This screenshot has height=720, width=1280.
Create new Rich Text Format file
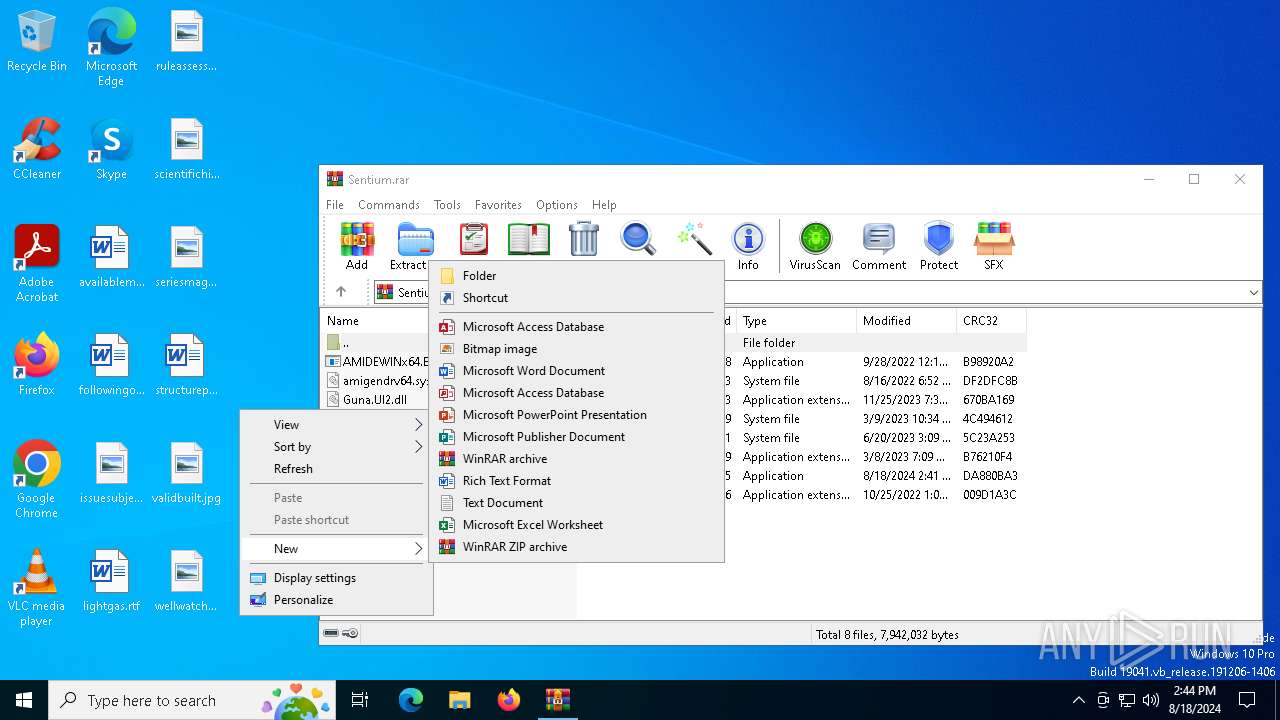click(x=576, y=481)
